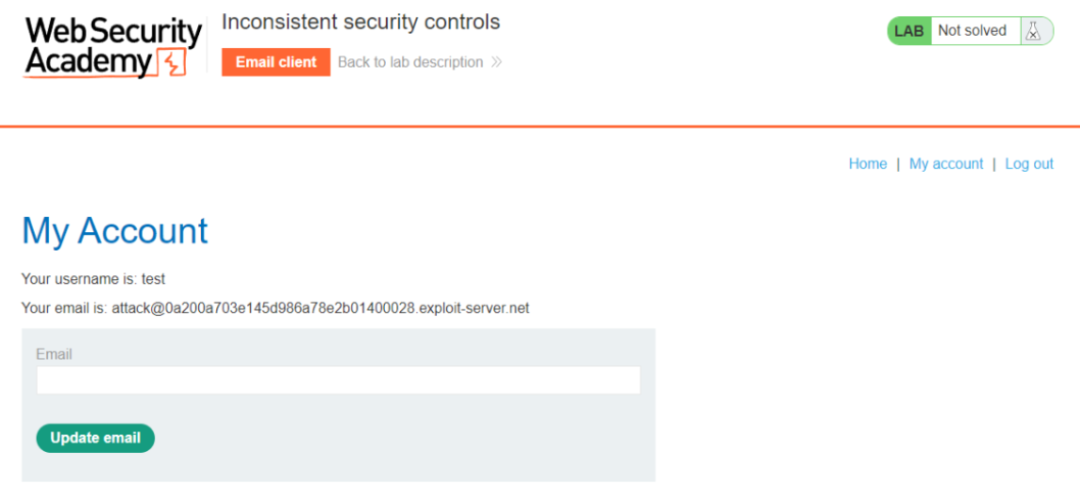Screen dimensions: 1080x498
Task: Click the My Account page heading
Action: click(115, 231)
